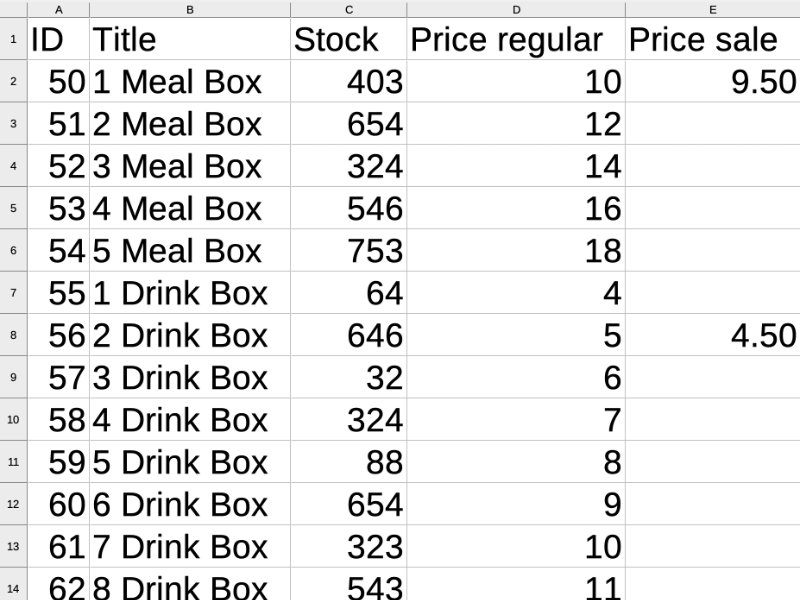This screenshot has height=600, width=800.
Task: Click the Title header cell
Action: click(x=190, y=39)
